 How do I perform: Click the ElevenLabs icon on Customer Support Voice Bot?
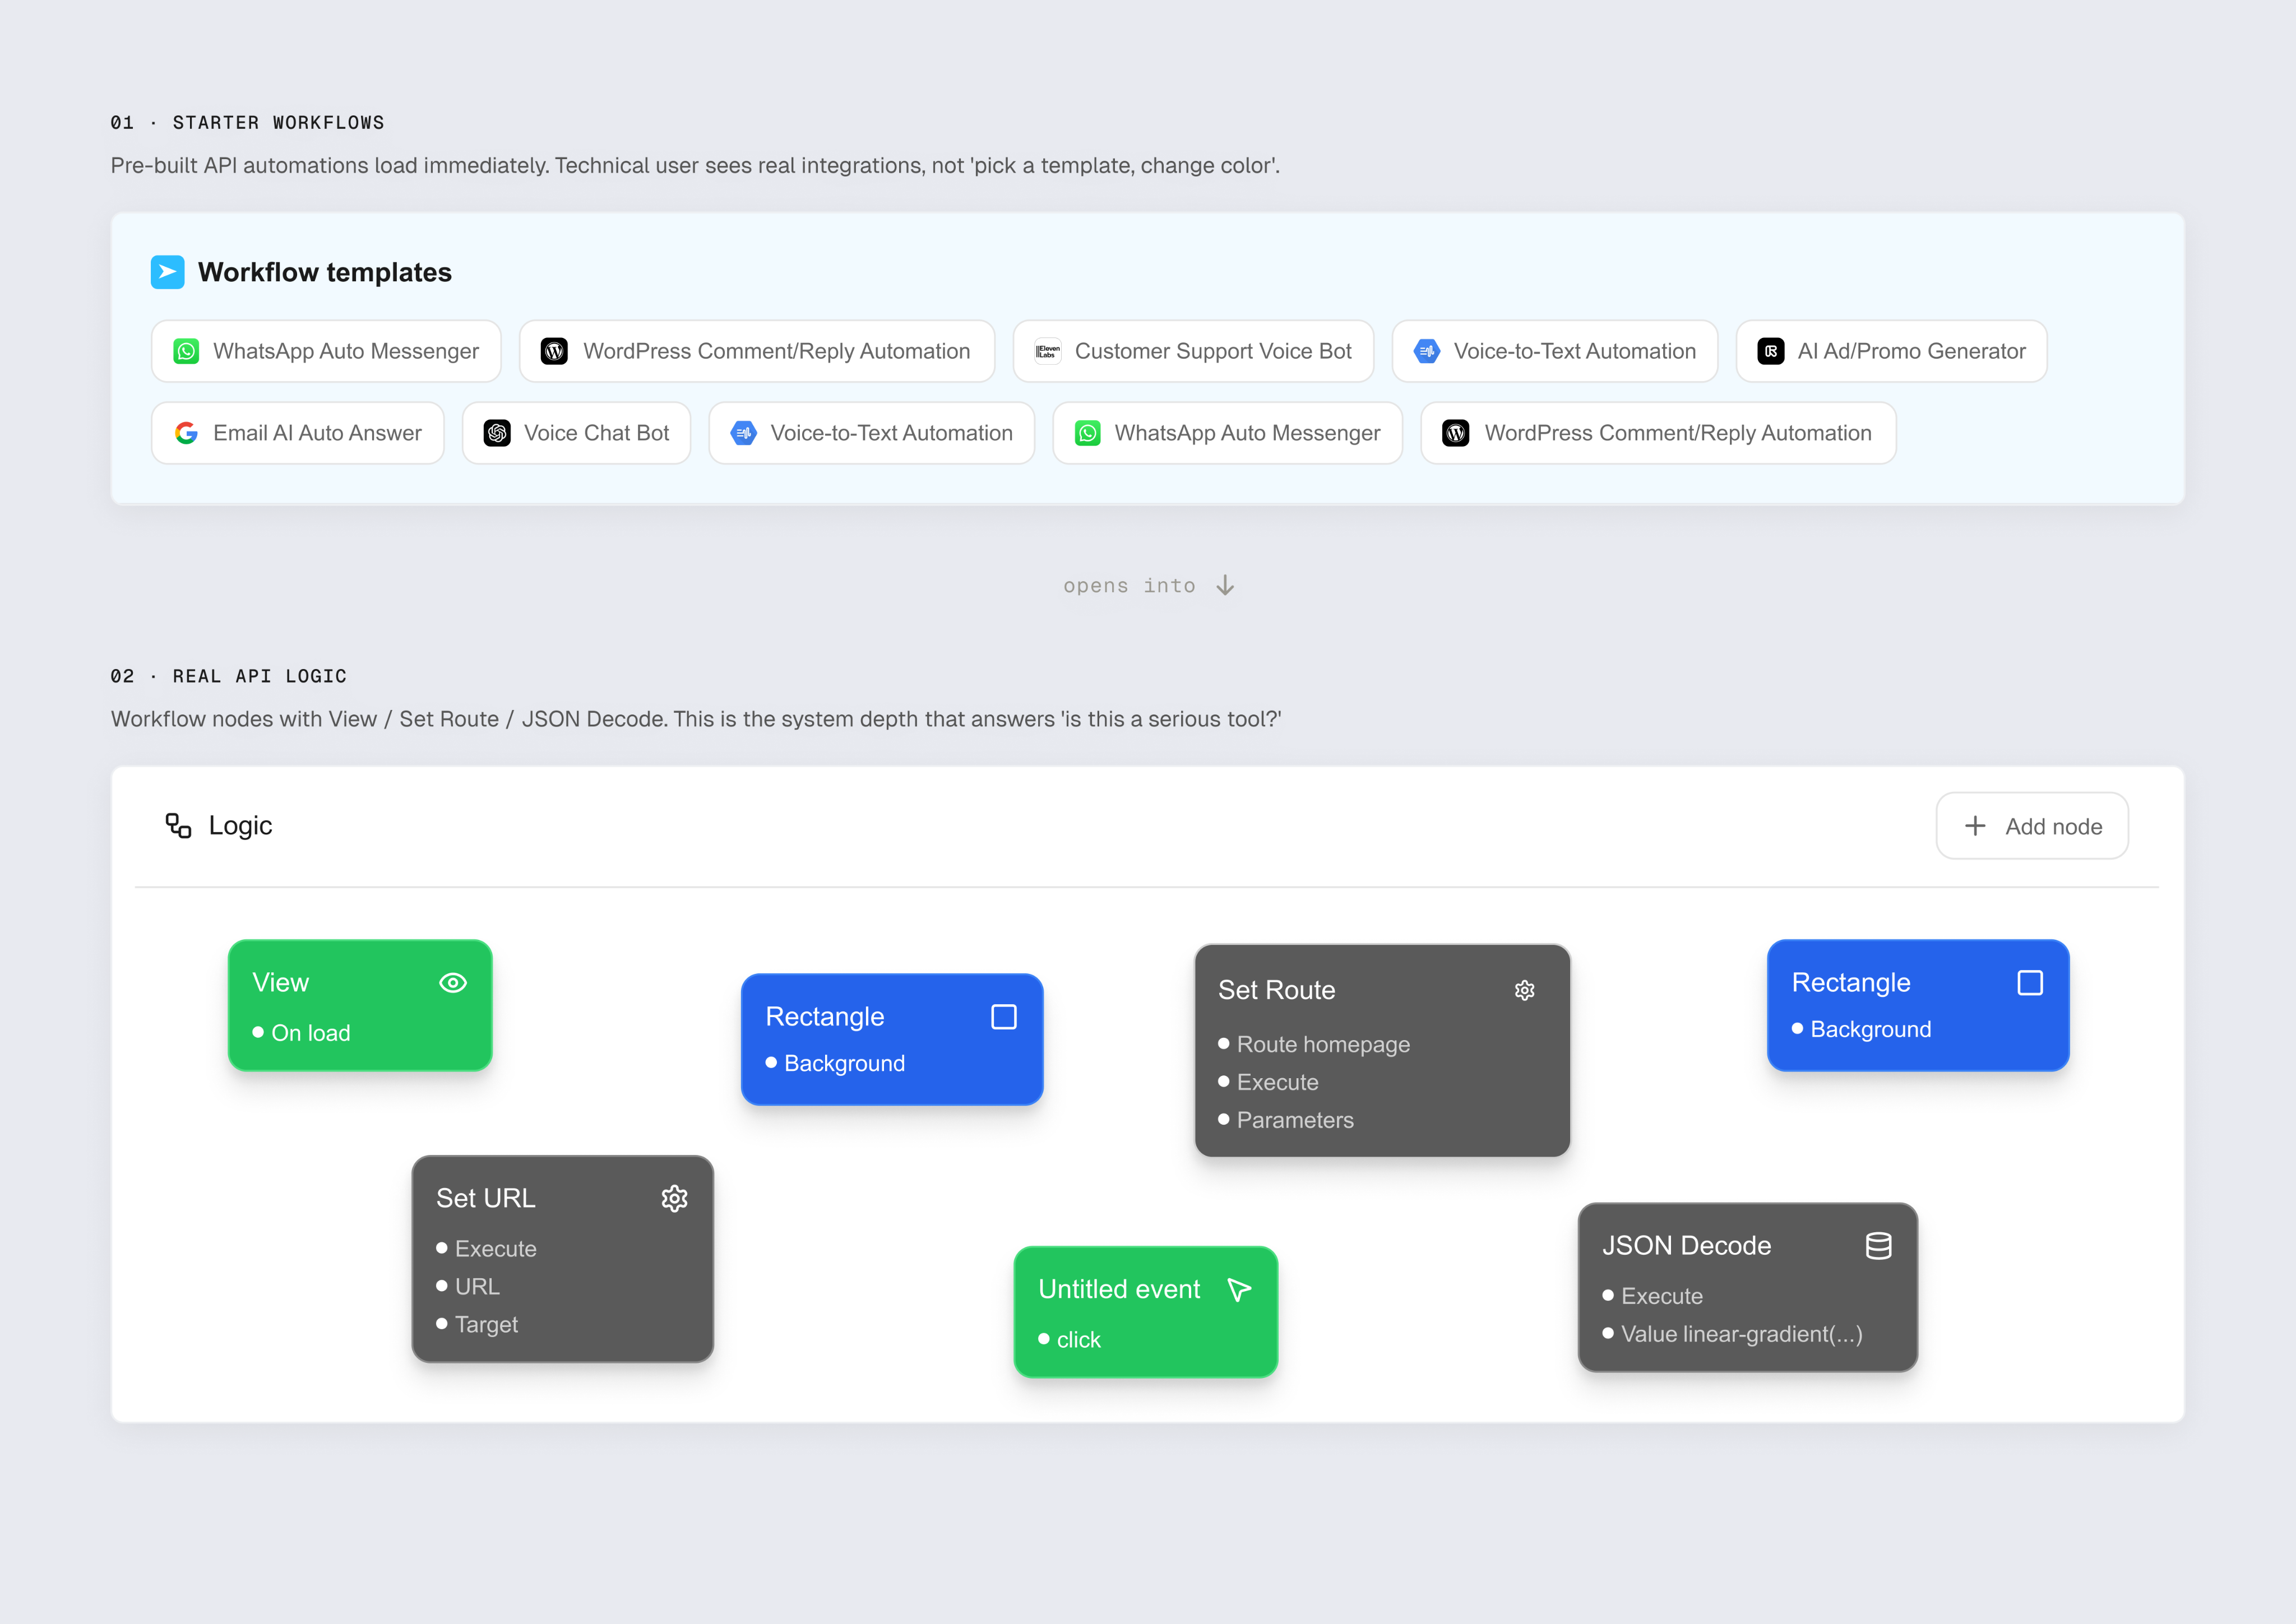tap(1047, 351)
